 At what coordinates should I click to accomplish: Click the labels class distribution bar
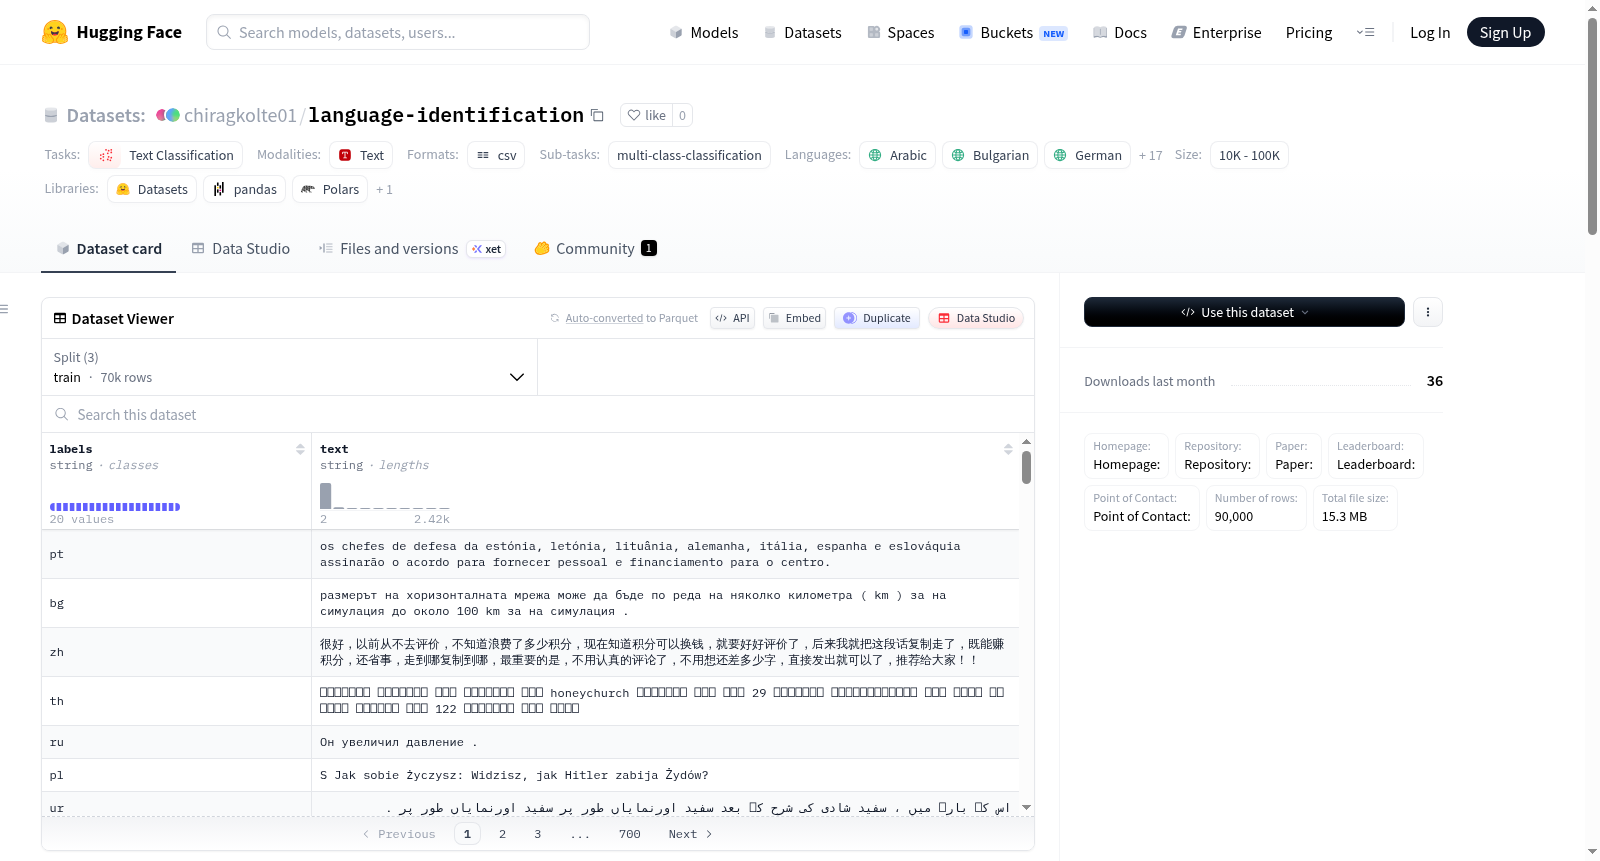pos(115,507)
